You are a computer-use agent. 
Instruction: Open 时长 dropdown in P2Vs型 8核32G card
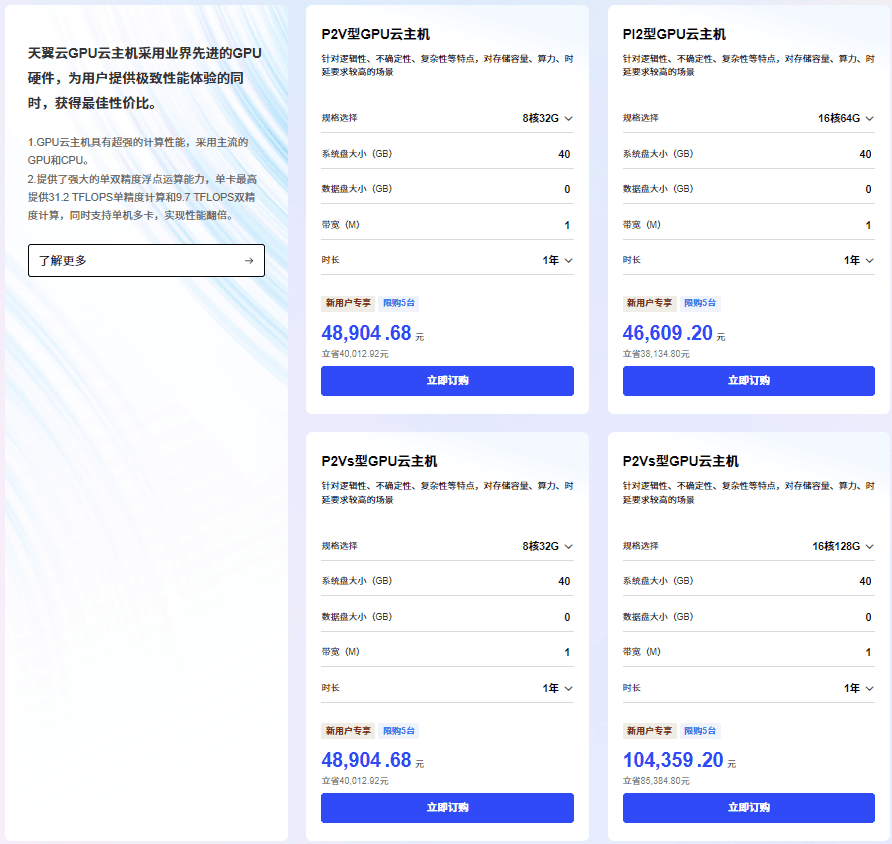(558, 688)
